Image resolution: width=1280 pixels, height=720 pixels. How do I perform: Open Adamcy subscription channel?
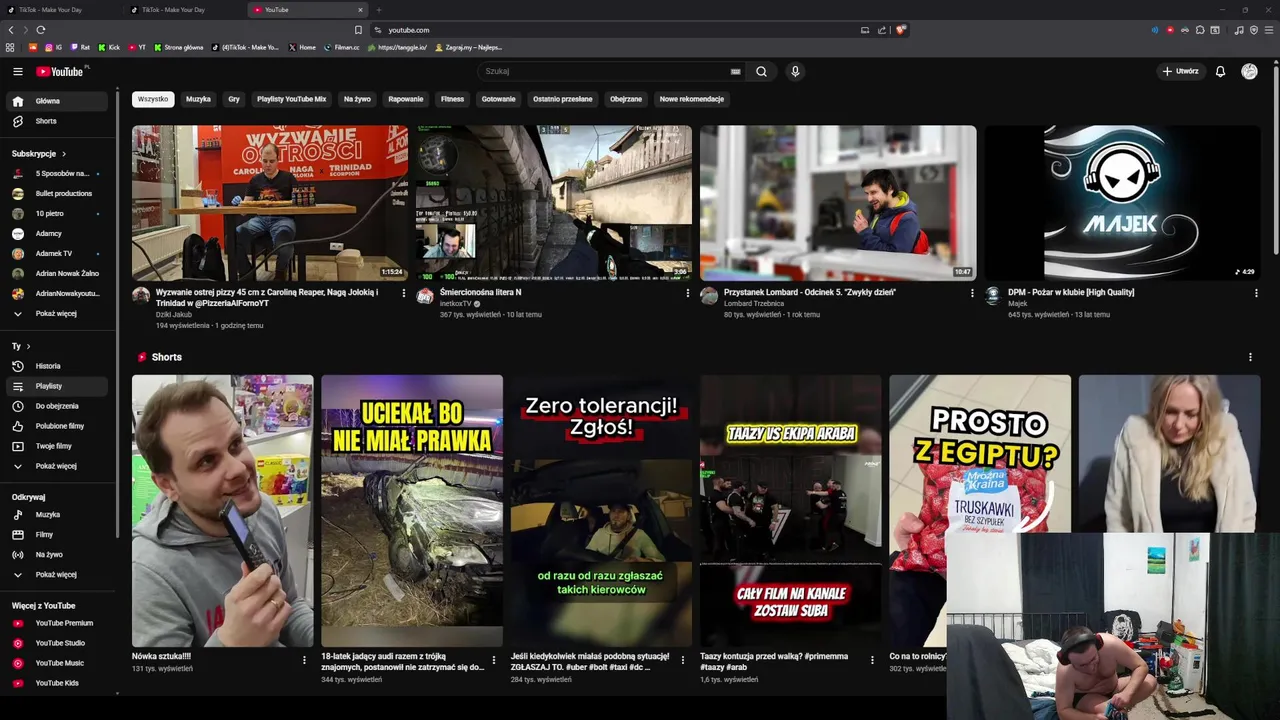point(56,234)
